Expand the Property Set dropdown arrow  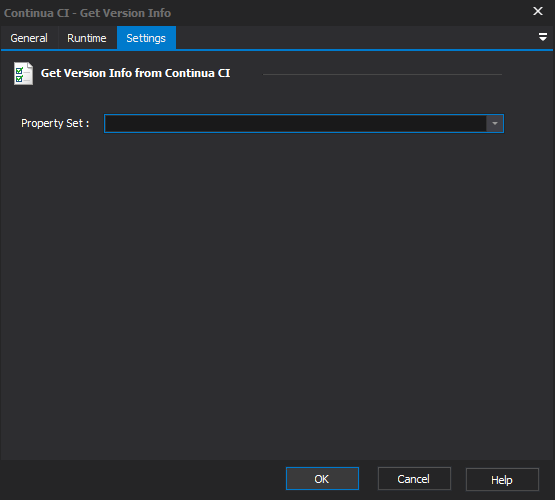point(495,123)
